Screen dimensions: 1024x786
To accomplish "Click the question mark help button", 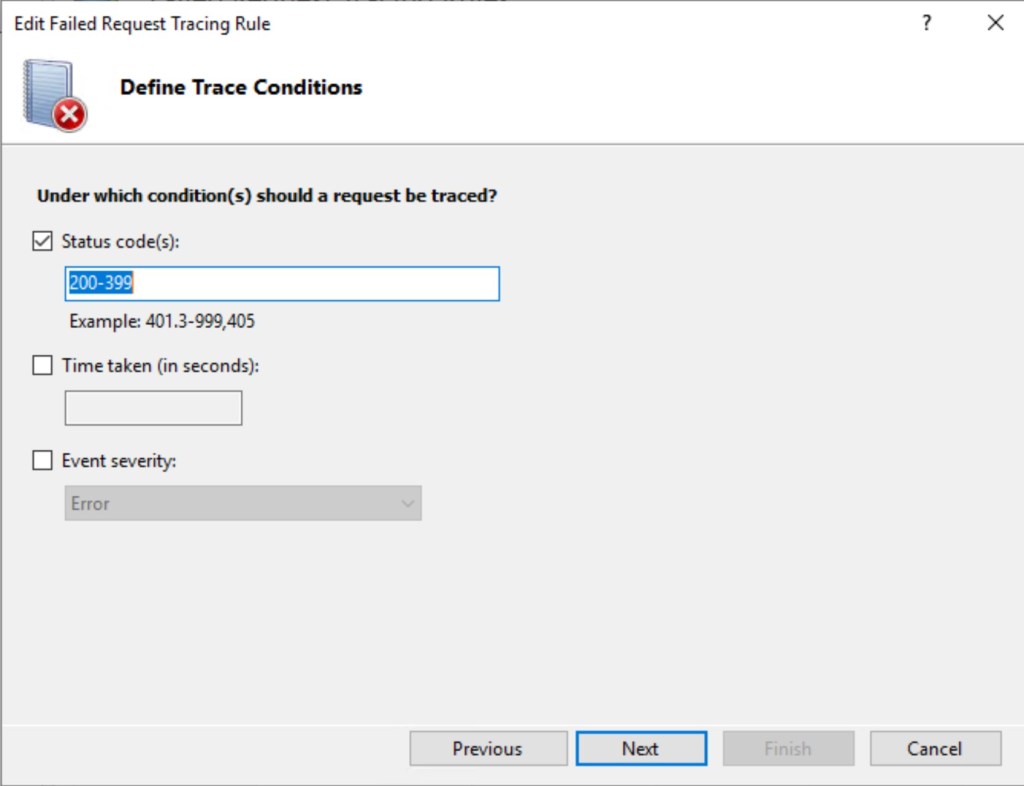I will point(926,23).
